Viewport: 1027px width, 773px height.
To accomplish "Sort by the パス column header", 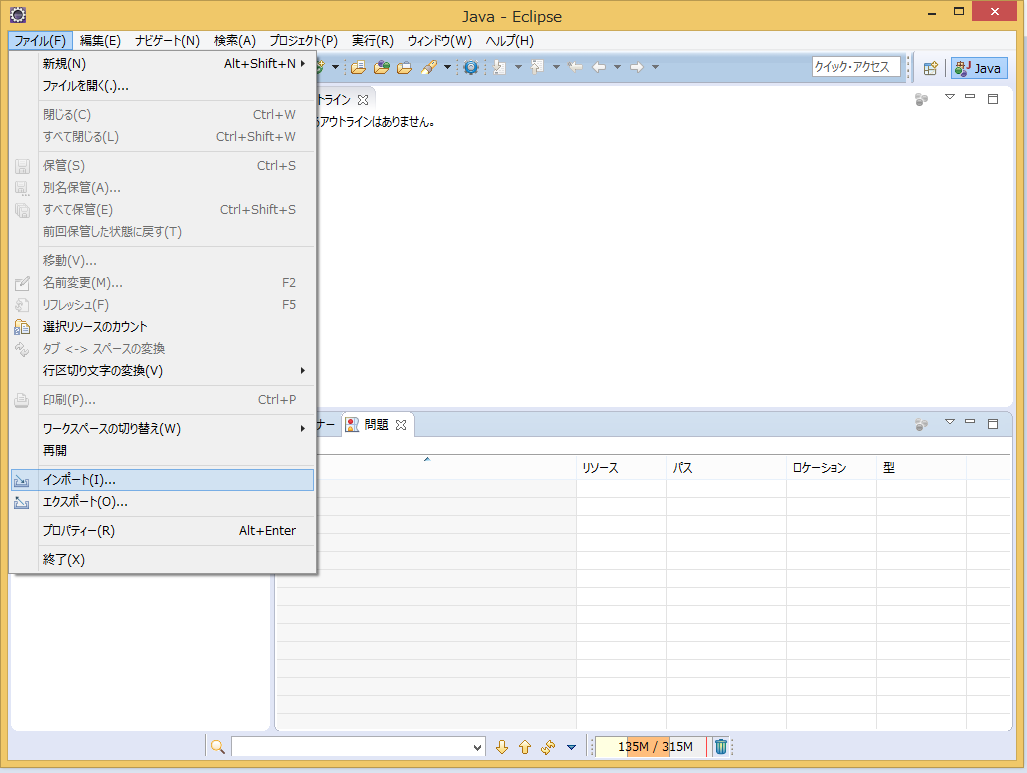I will pyautogui.click(x=726, y=468).
